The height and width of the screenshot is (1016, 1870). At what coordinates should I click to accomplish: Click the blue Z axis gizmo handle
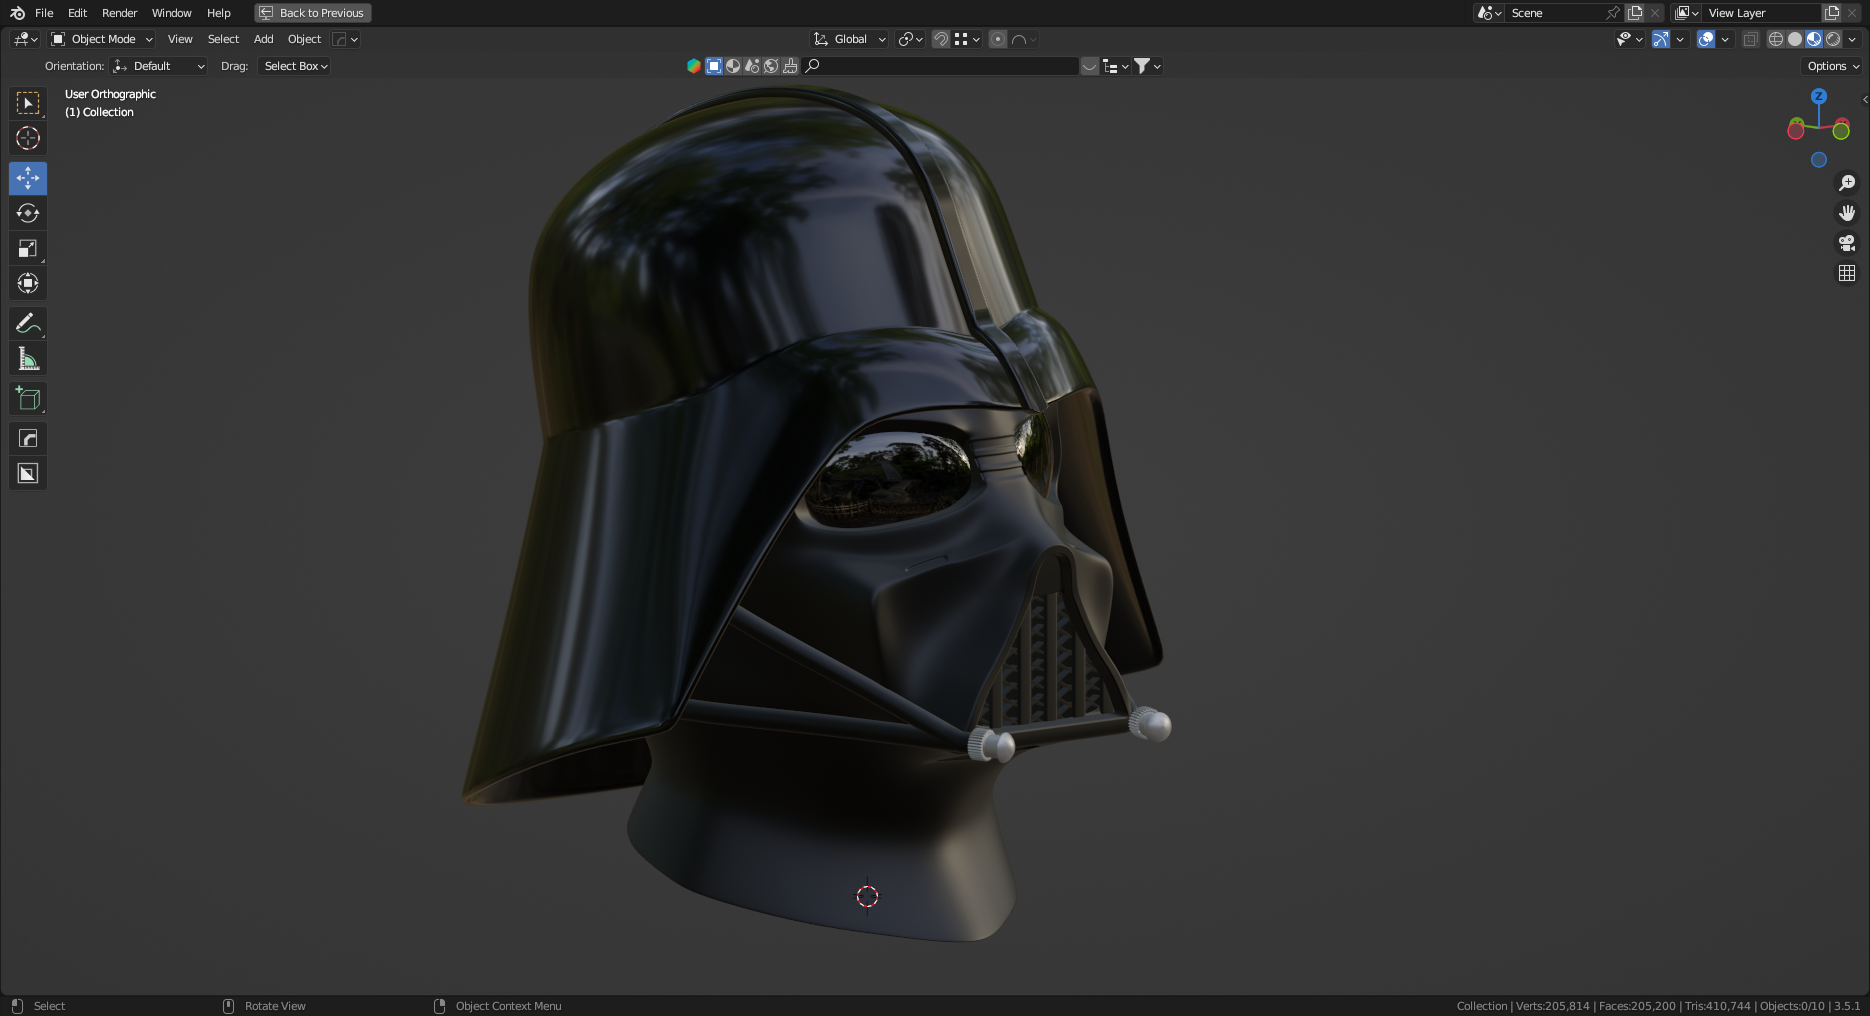point(1819,96)
